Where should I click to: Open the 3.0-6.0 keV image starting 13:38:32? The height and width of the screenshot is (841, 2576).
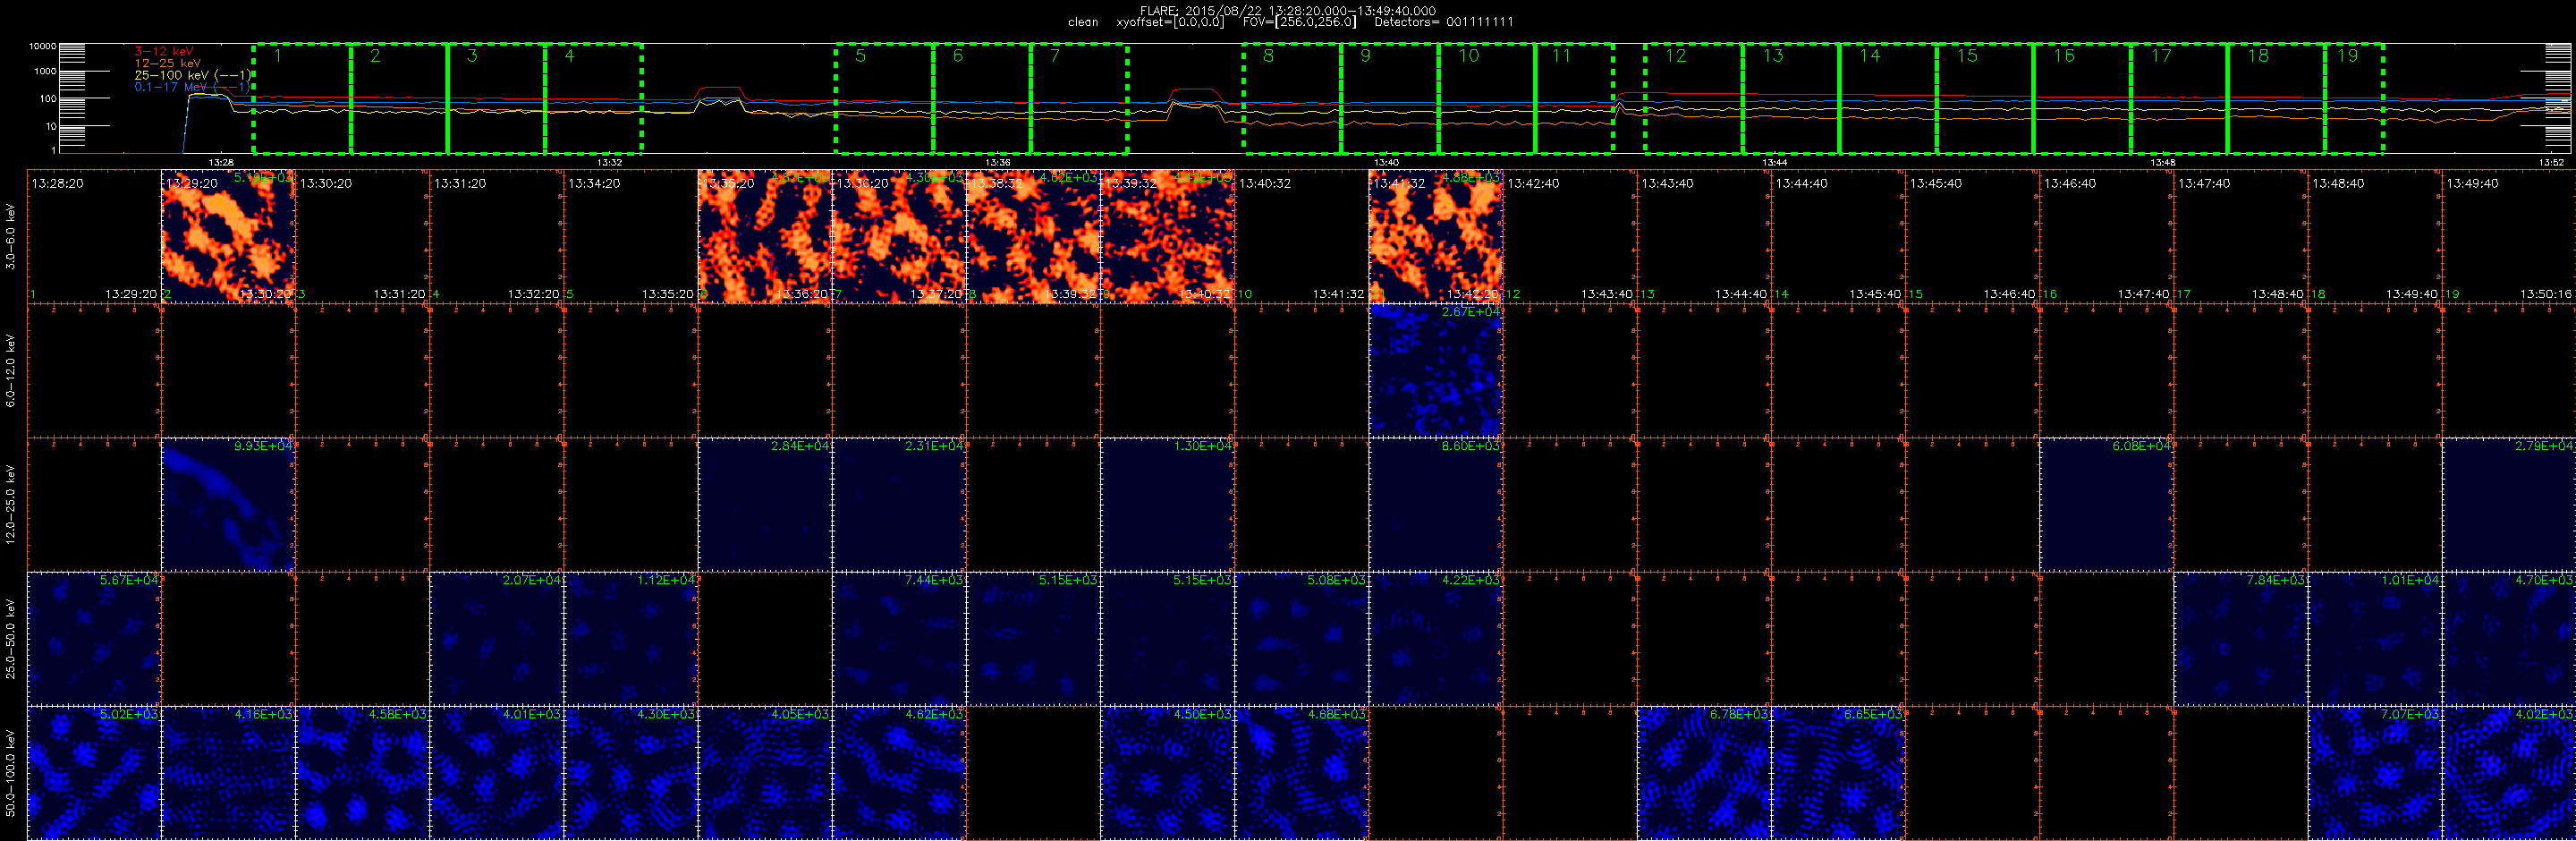tap(1033, 236)
